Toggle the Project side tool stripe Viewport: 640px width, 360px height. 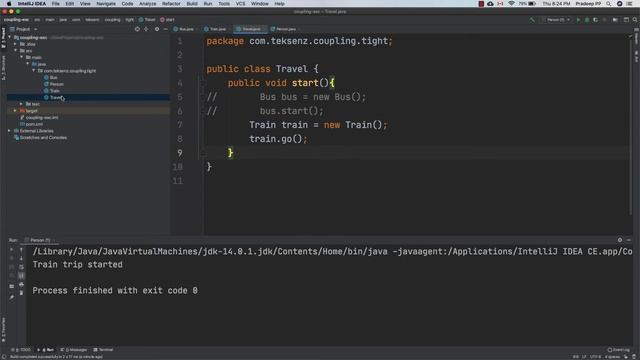(3, 38)
